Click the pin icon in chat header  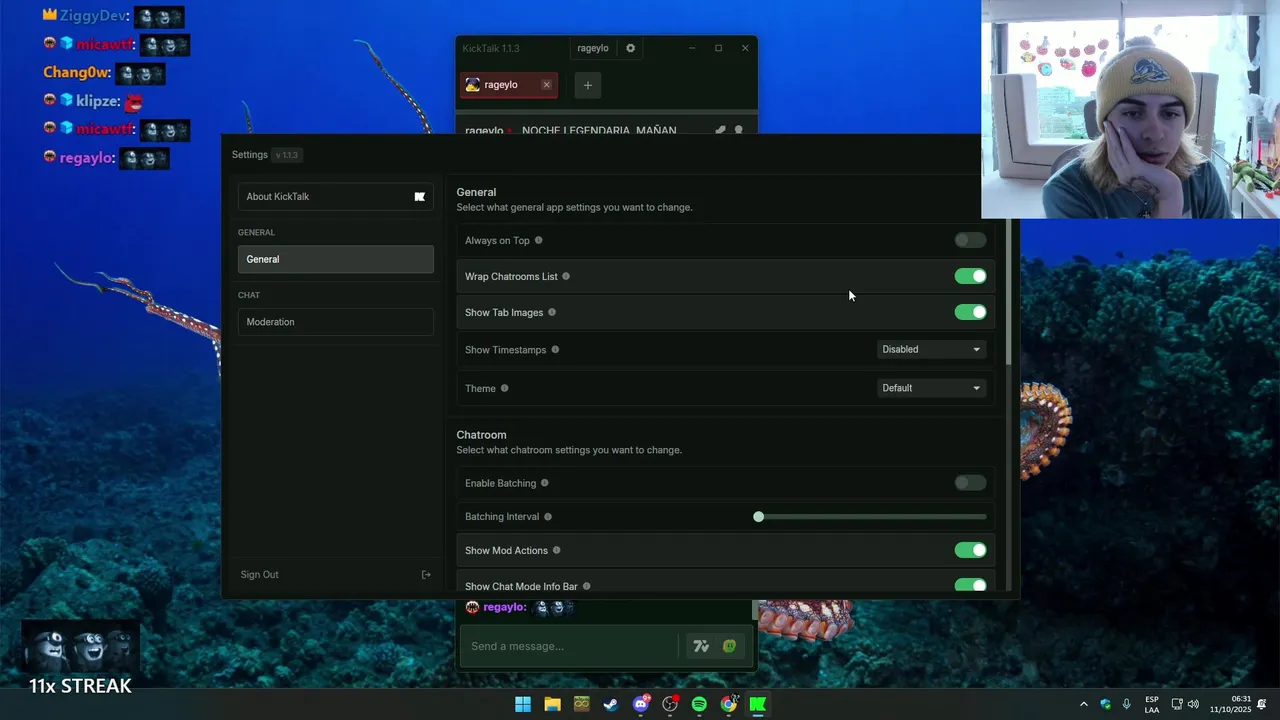[720, 130]
